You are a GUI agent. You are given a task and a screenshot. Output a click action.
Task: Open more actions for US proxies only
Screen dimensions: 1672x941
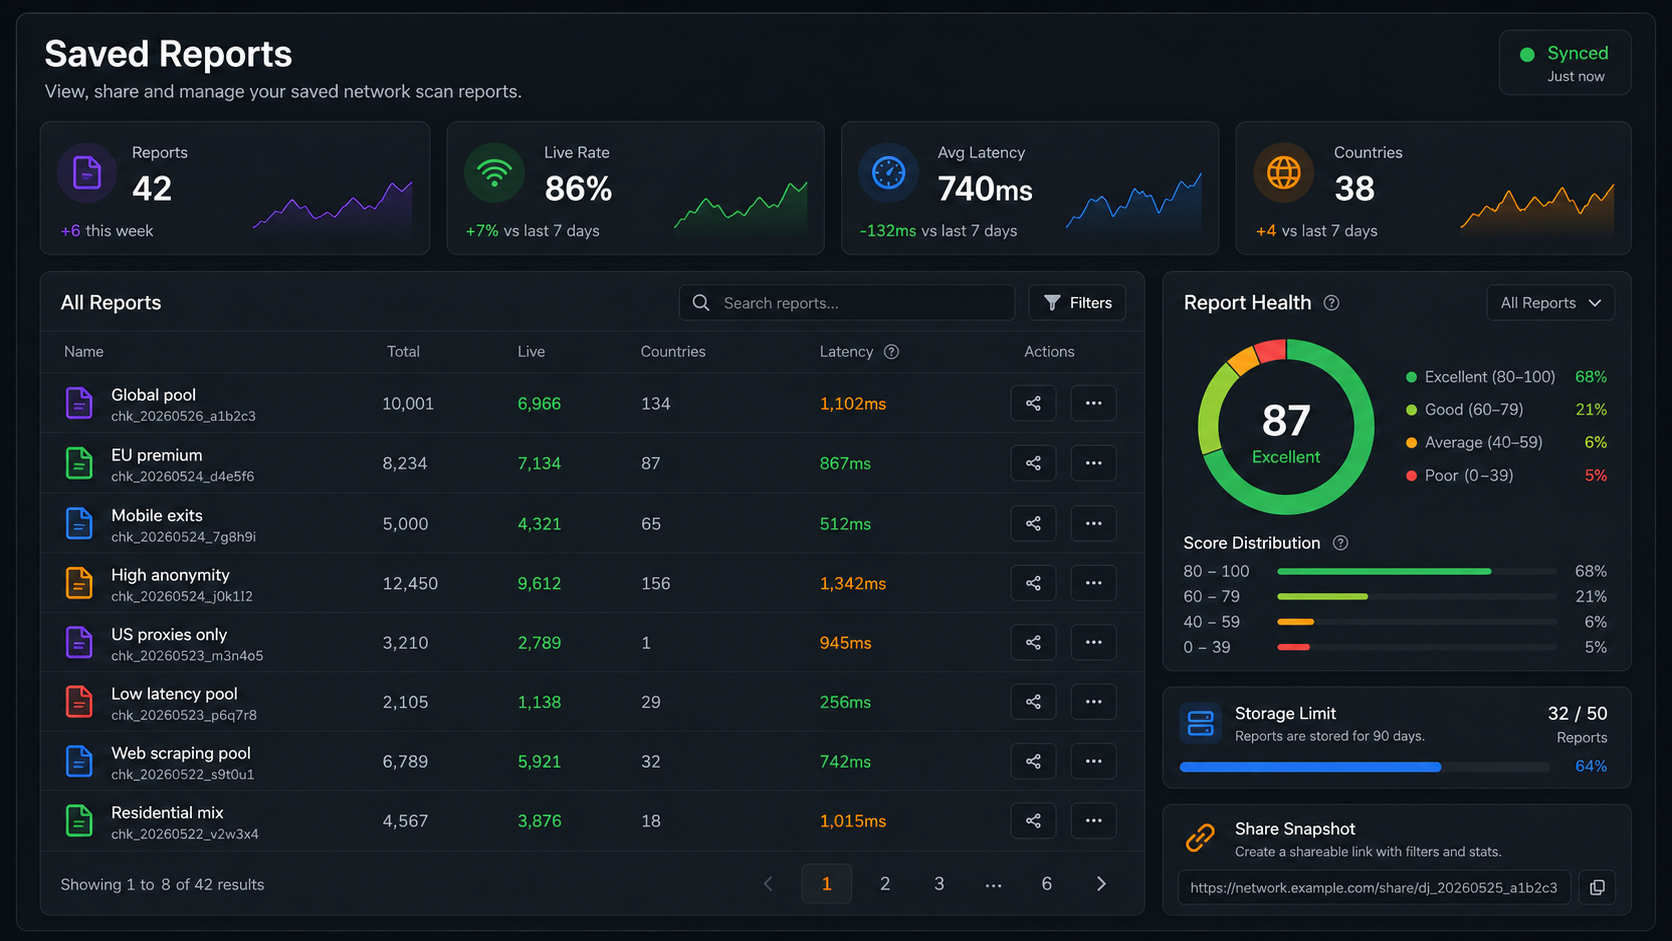[1093, 642]
